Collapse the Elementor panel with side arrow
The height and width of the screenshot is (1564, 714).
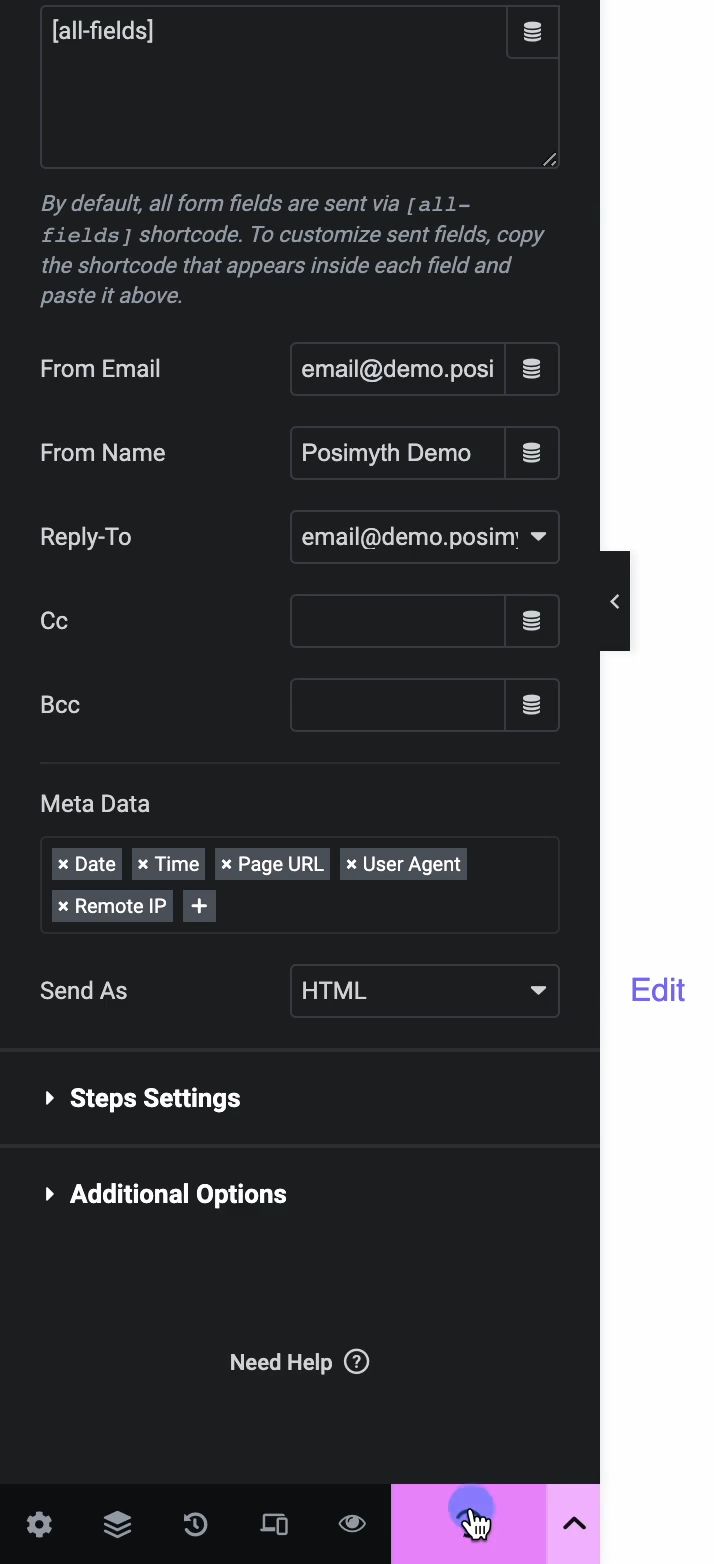614,601
